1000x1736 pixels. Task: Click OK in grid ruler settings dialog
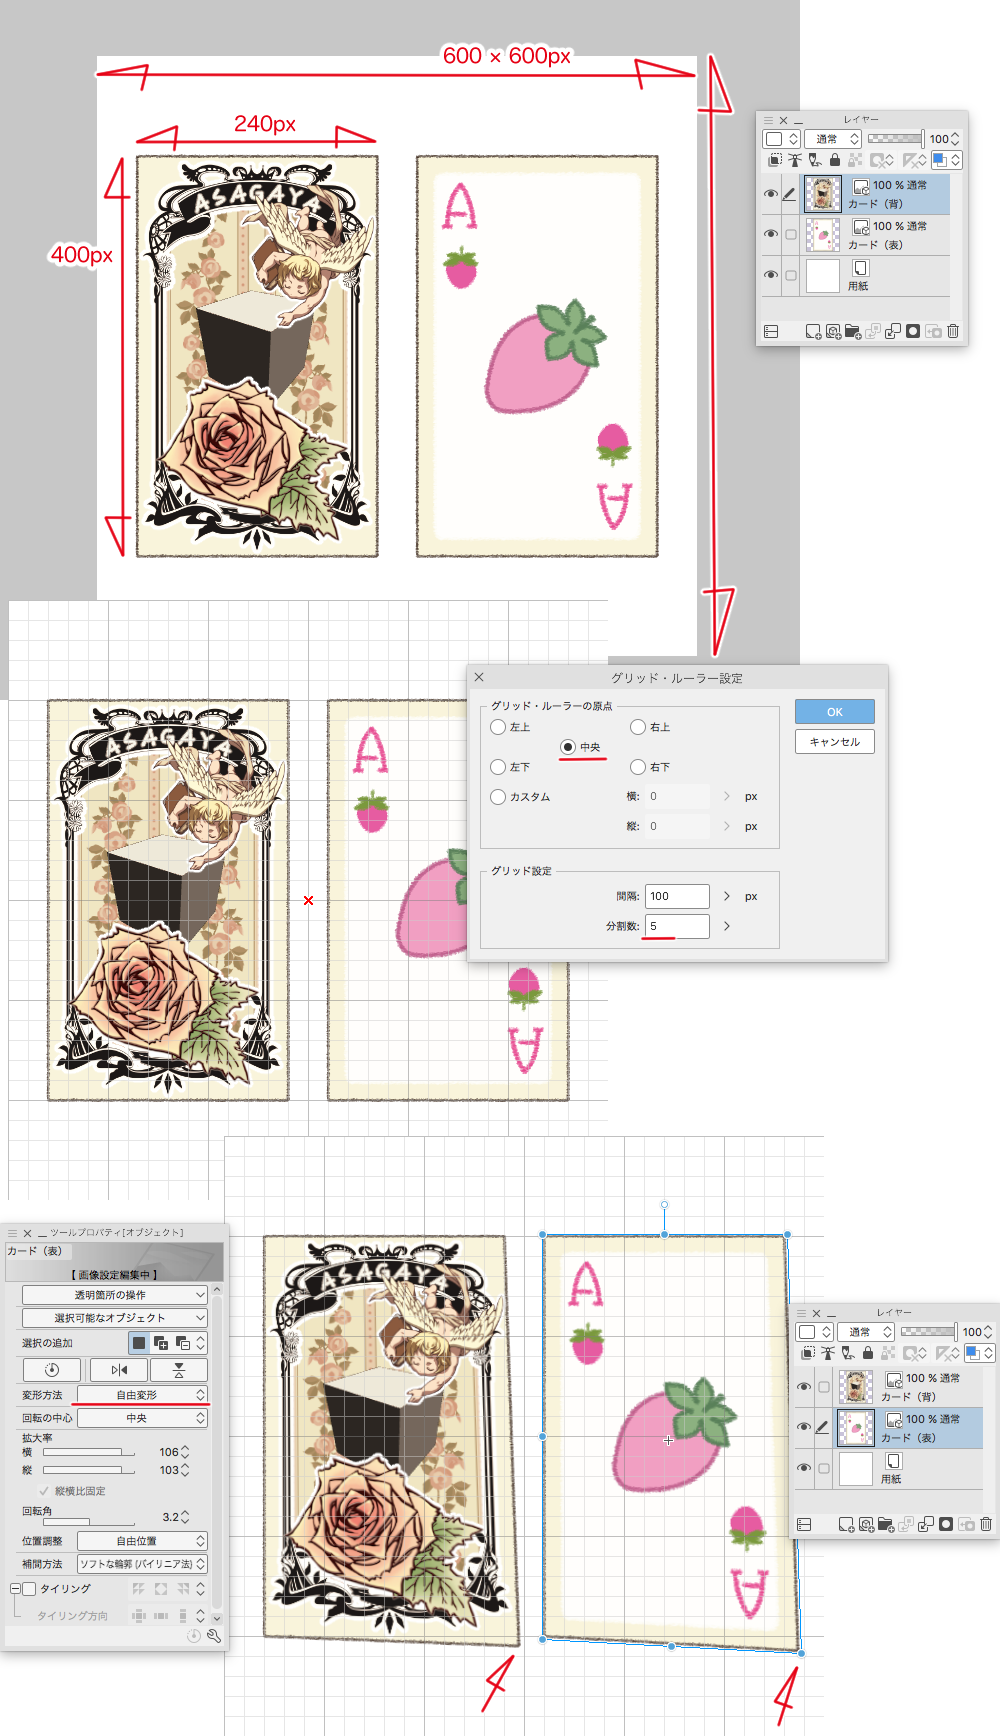835,712
